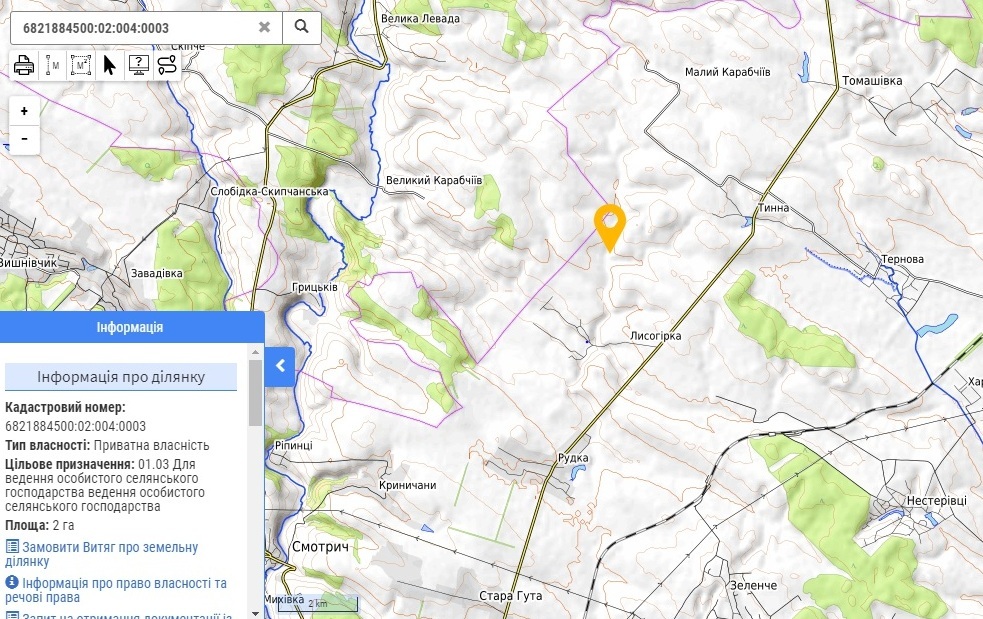Click the Інформація про ділянку section heading

click(121, 377)
